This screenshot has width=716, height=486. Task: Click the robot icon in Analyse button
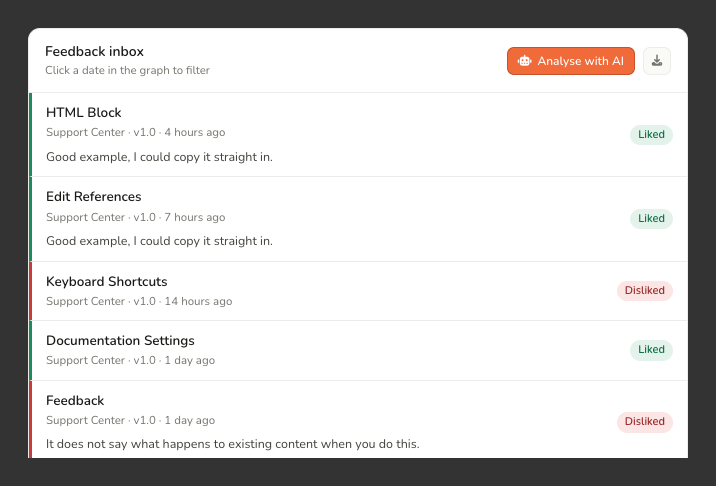[524, 61]
